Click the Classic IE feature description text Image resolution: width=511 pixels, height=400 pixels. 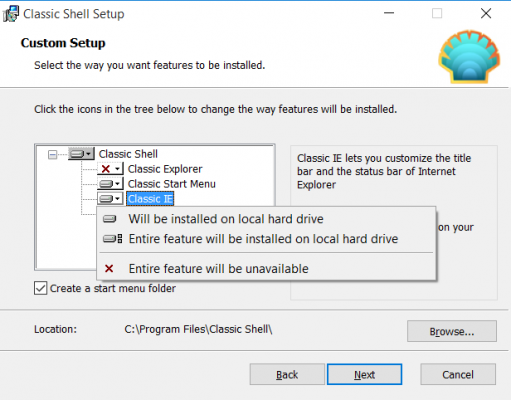384,171
